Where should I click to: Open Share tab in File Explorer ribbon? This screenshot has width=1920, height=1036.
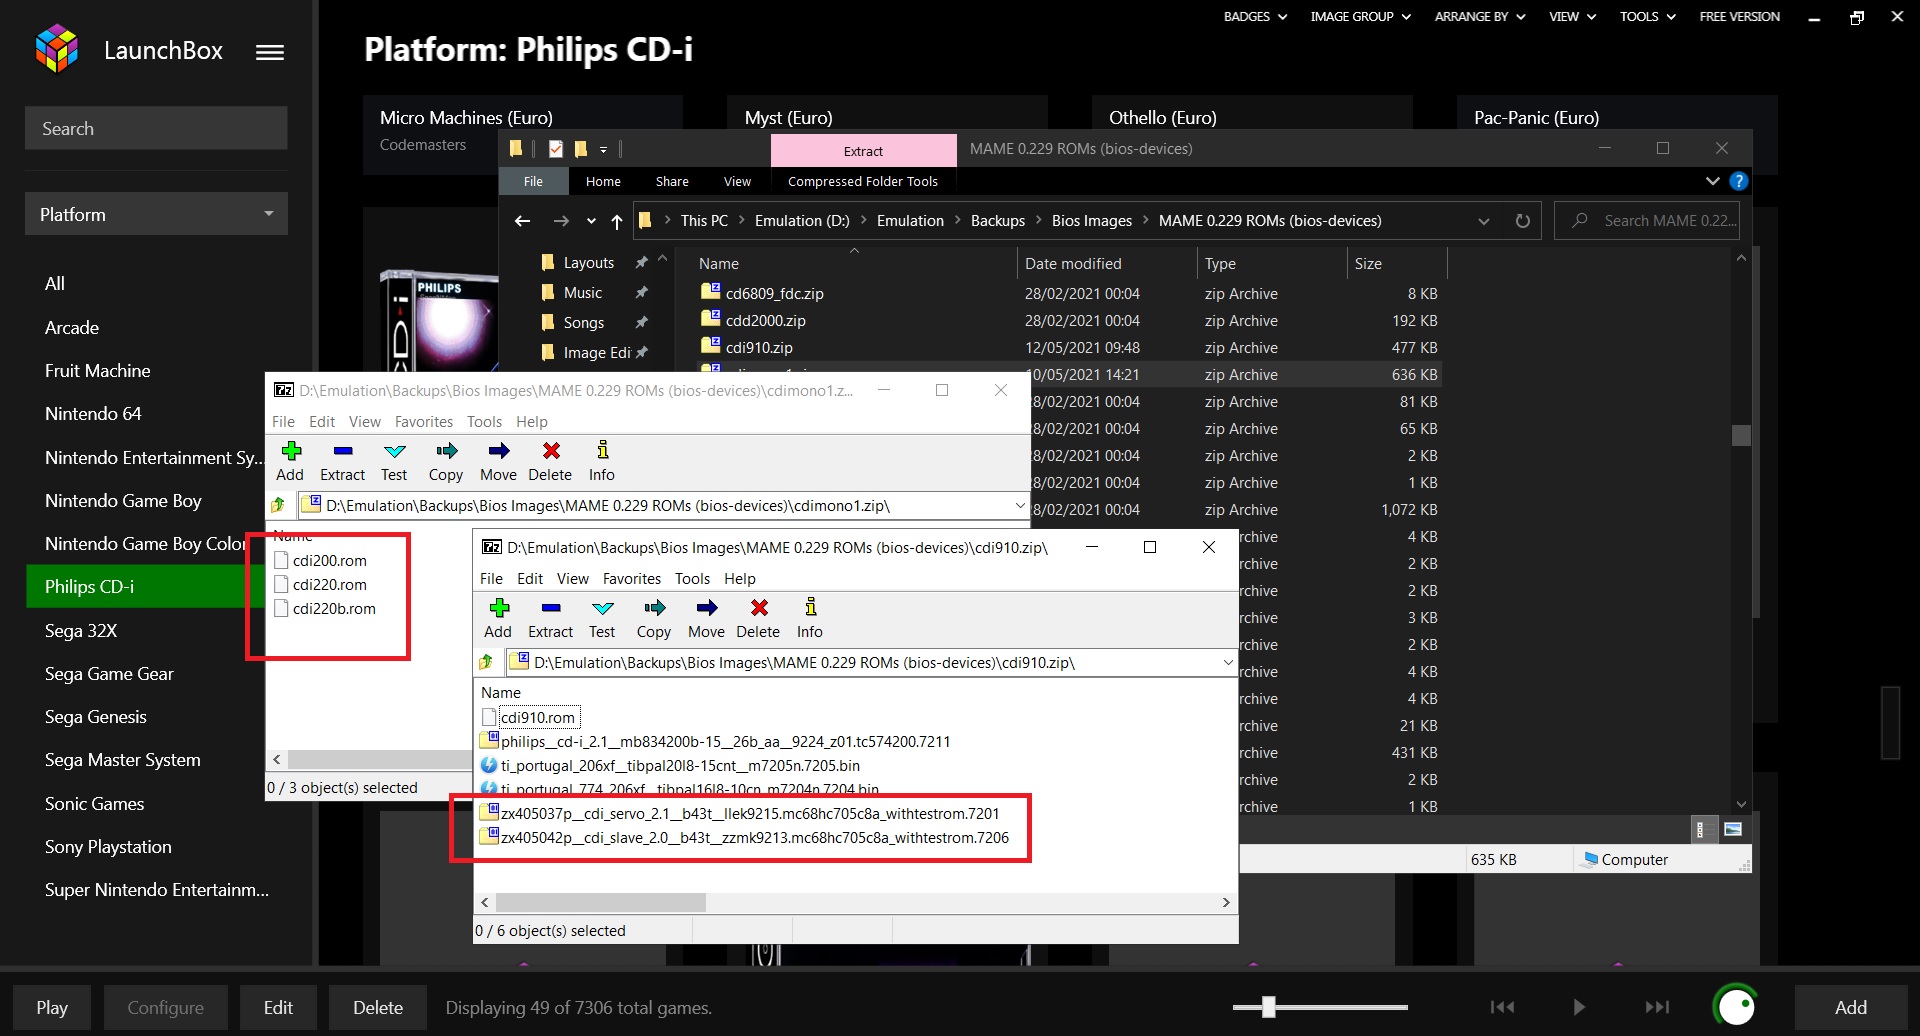(x=672, y=181)
